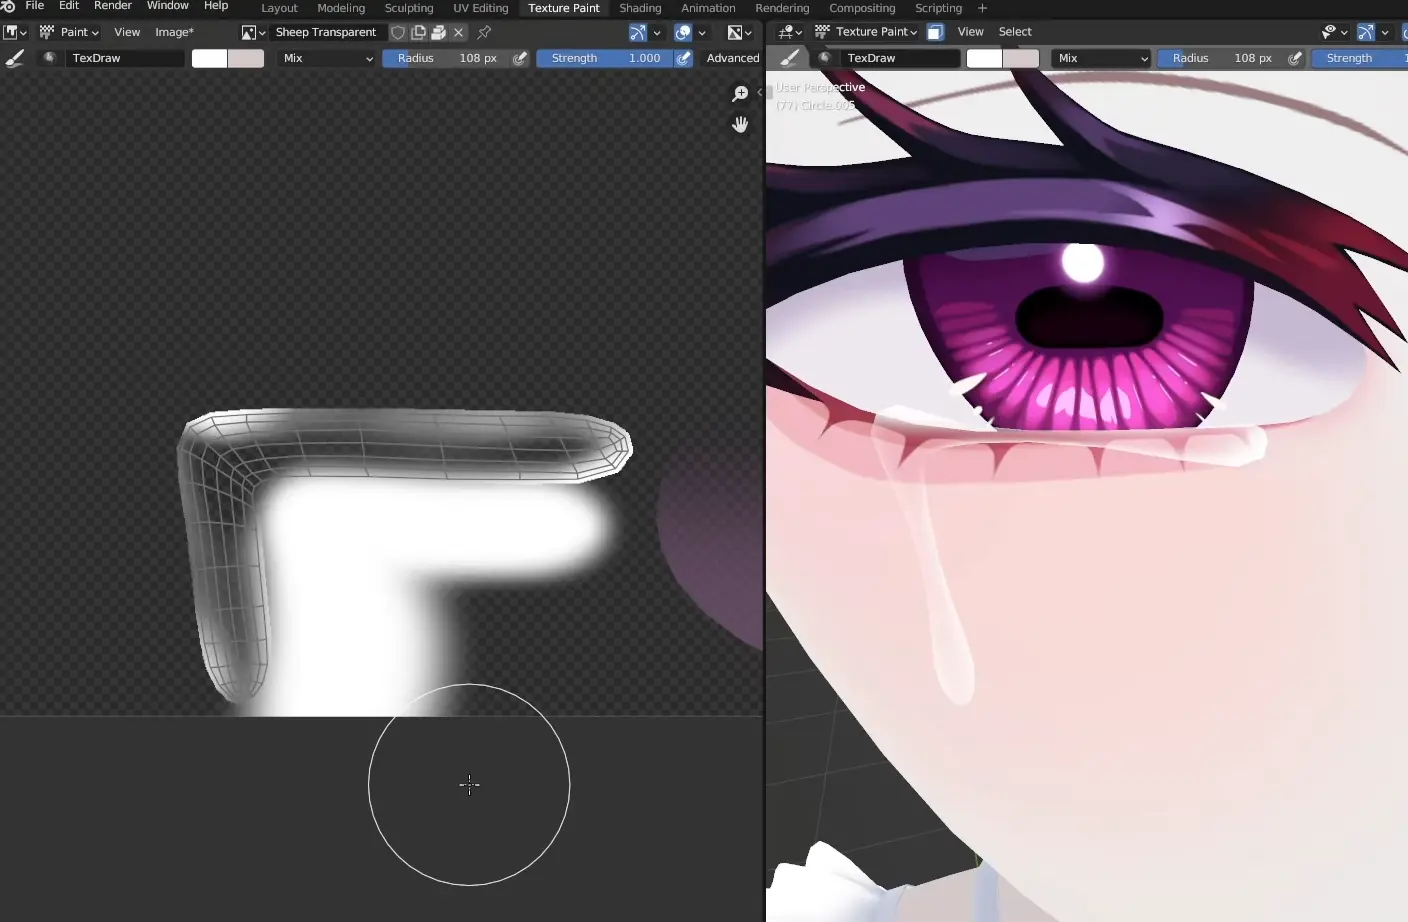Click TexDraw brush name field in 3D viewport
This screenshot has width=1408, height=922.
[900, 58]
